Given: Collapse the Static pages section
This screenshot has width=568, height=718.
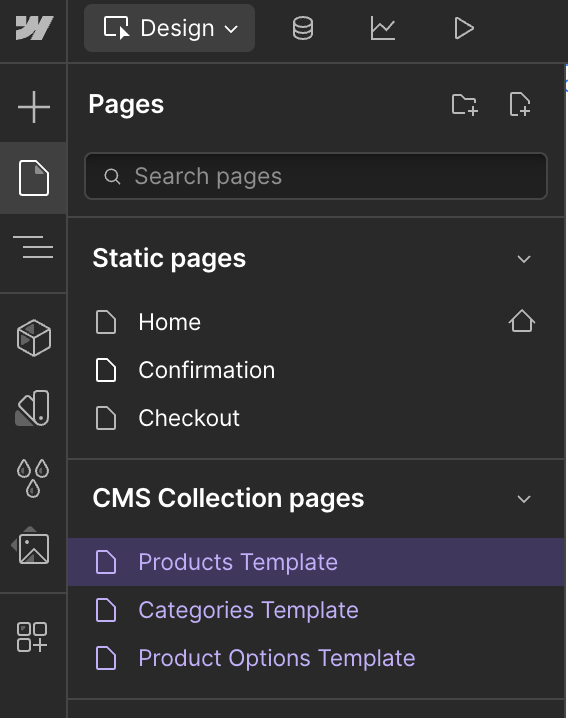Looking at the screenshot, I should tap(524, 259).
